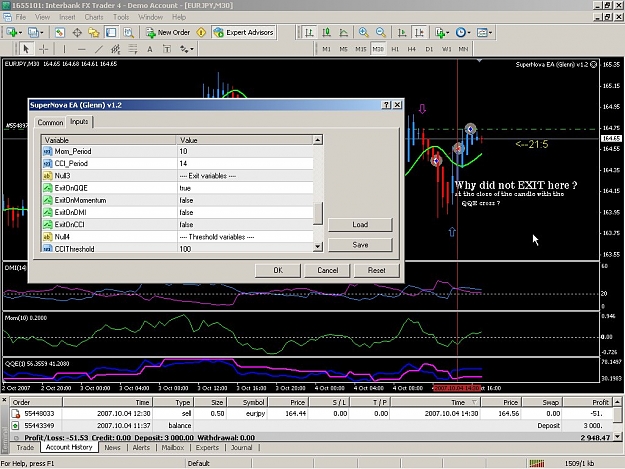The image size is (625, 469).
Task: Switch chart to bar chart icon
Action: tap(309, 33)
